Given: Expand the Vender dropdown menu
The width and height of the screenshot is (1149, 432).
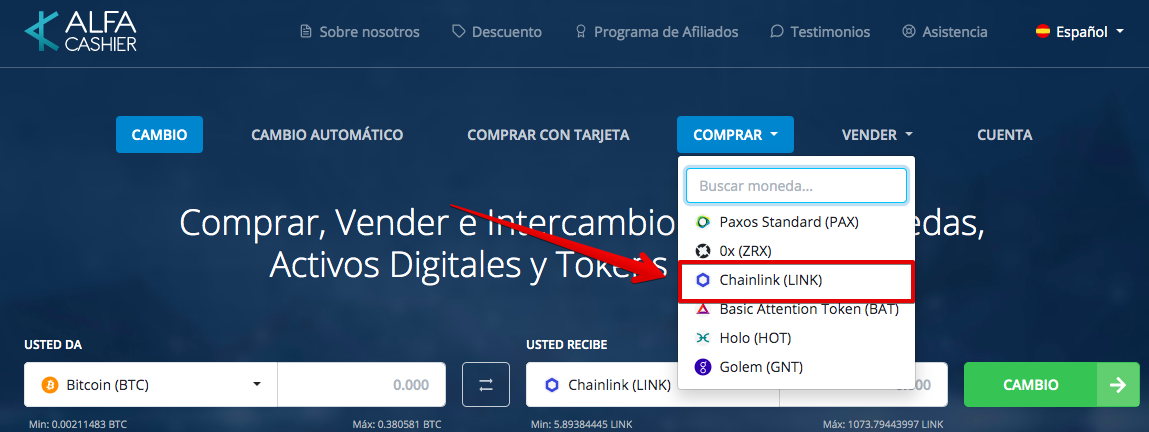Looking at the screenshot, I should [x=877, y=135].
